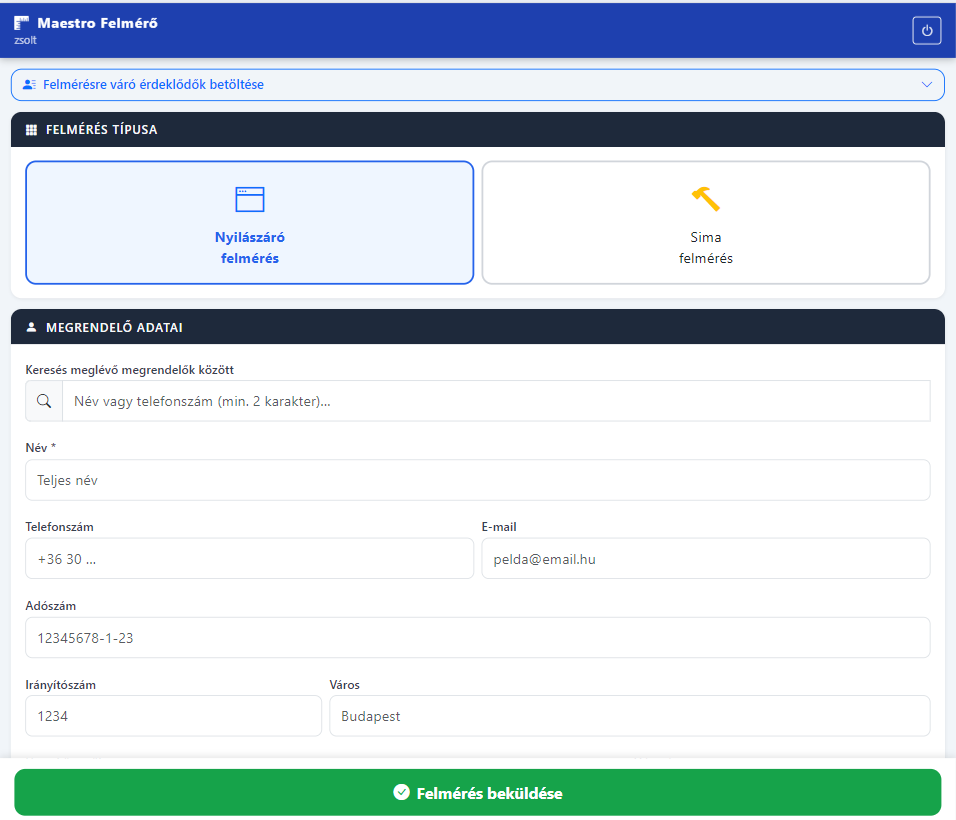Click the Telefonszám input field
956x820 pixels.
coord(249,559)
